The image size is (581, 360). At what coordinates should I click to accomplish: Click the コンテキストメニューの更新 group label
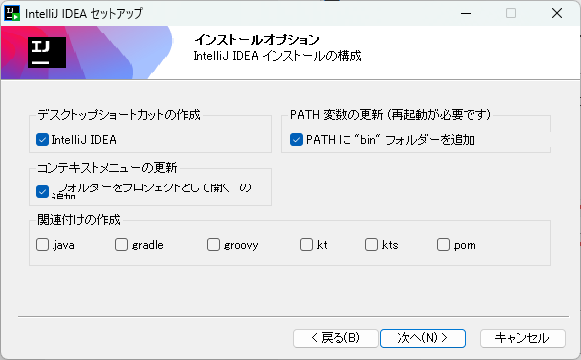(107, 167)
